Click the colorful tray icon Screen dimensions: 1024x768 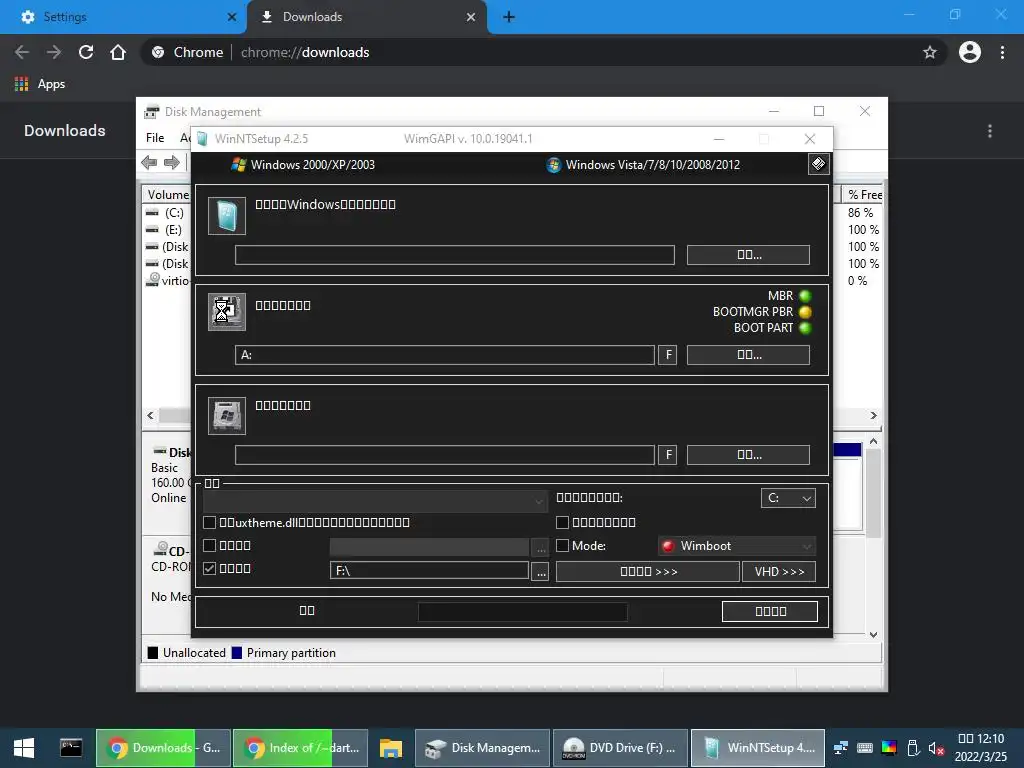tap(889, 748)
